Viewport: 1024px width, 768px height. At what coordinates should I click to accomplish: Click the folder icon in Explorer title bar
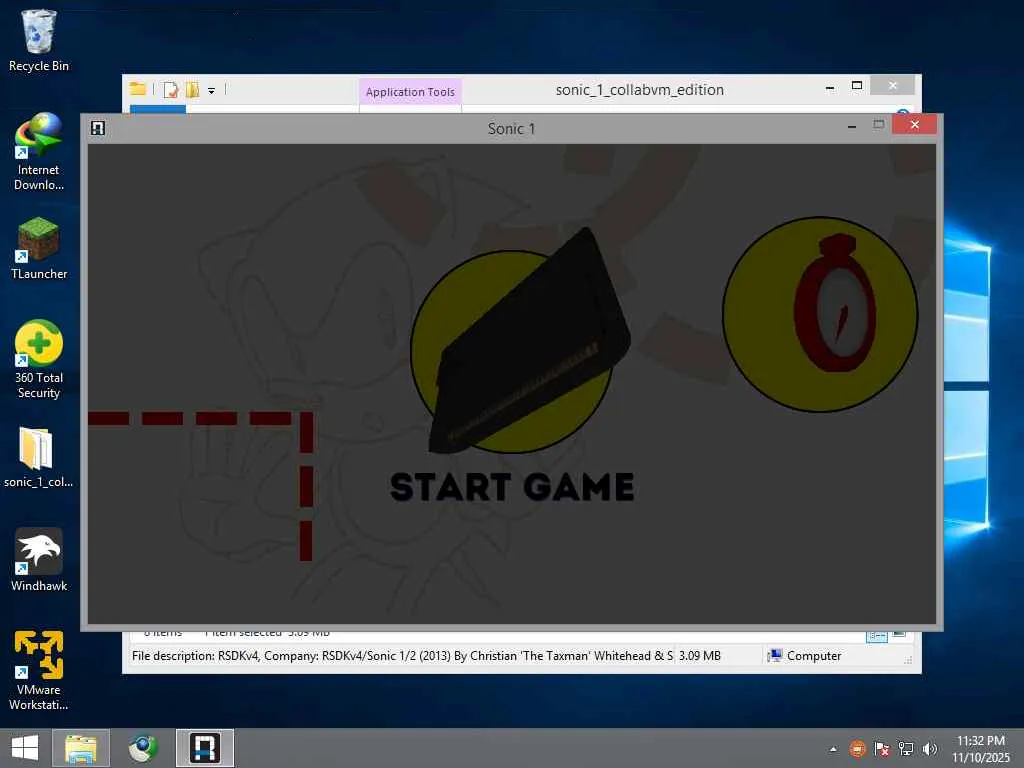137,89
